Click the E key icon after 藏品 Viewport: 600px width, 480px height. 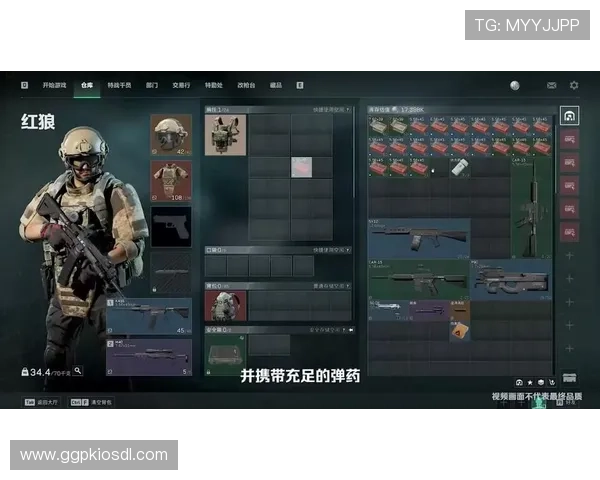click(x=300, y=85)
